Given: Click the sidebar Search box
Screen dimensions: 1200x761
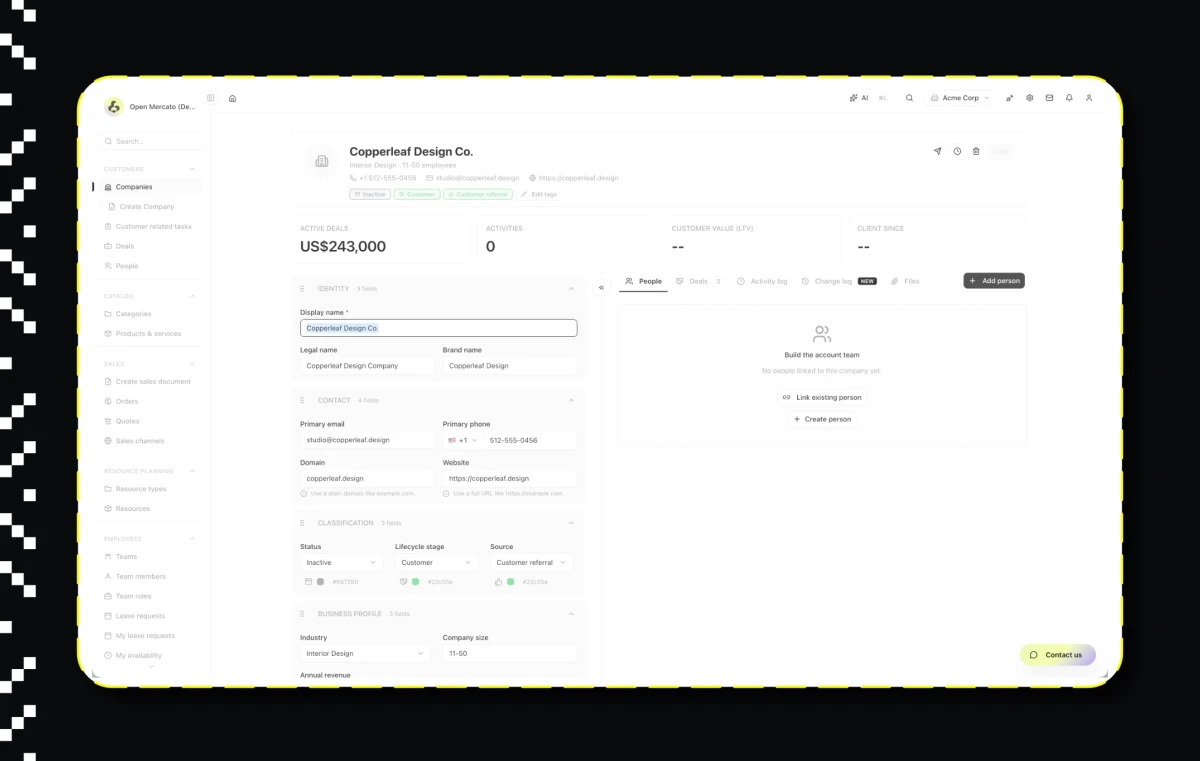Looking at the screenshot, I should pos(153,141).
